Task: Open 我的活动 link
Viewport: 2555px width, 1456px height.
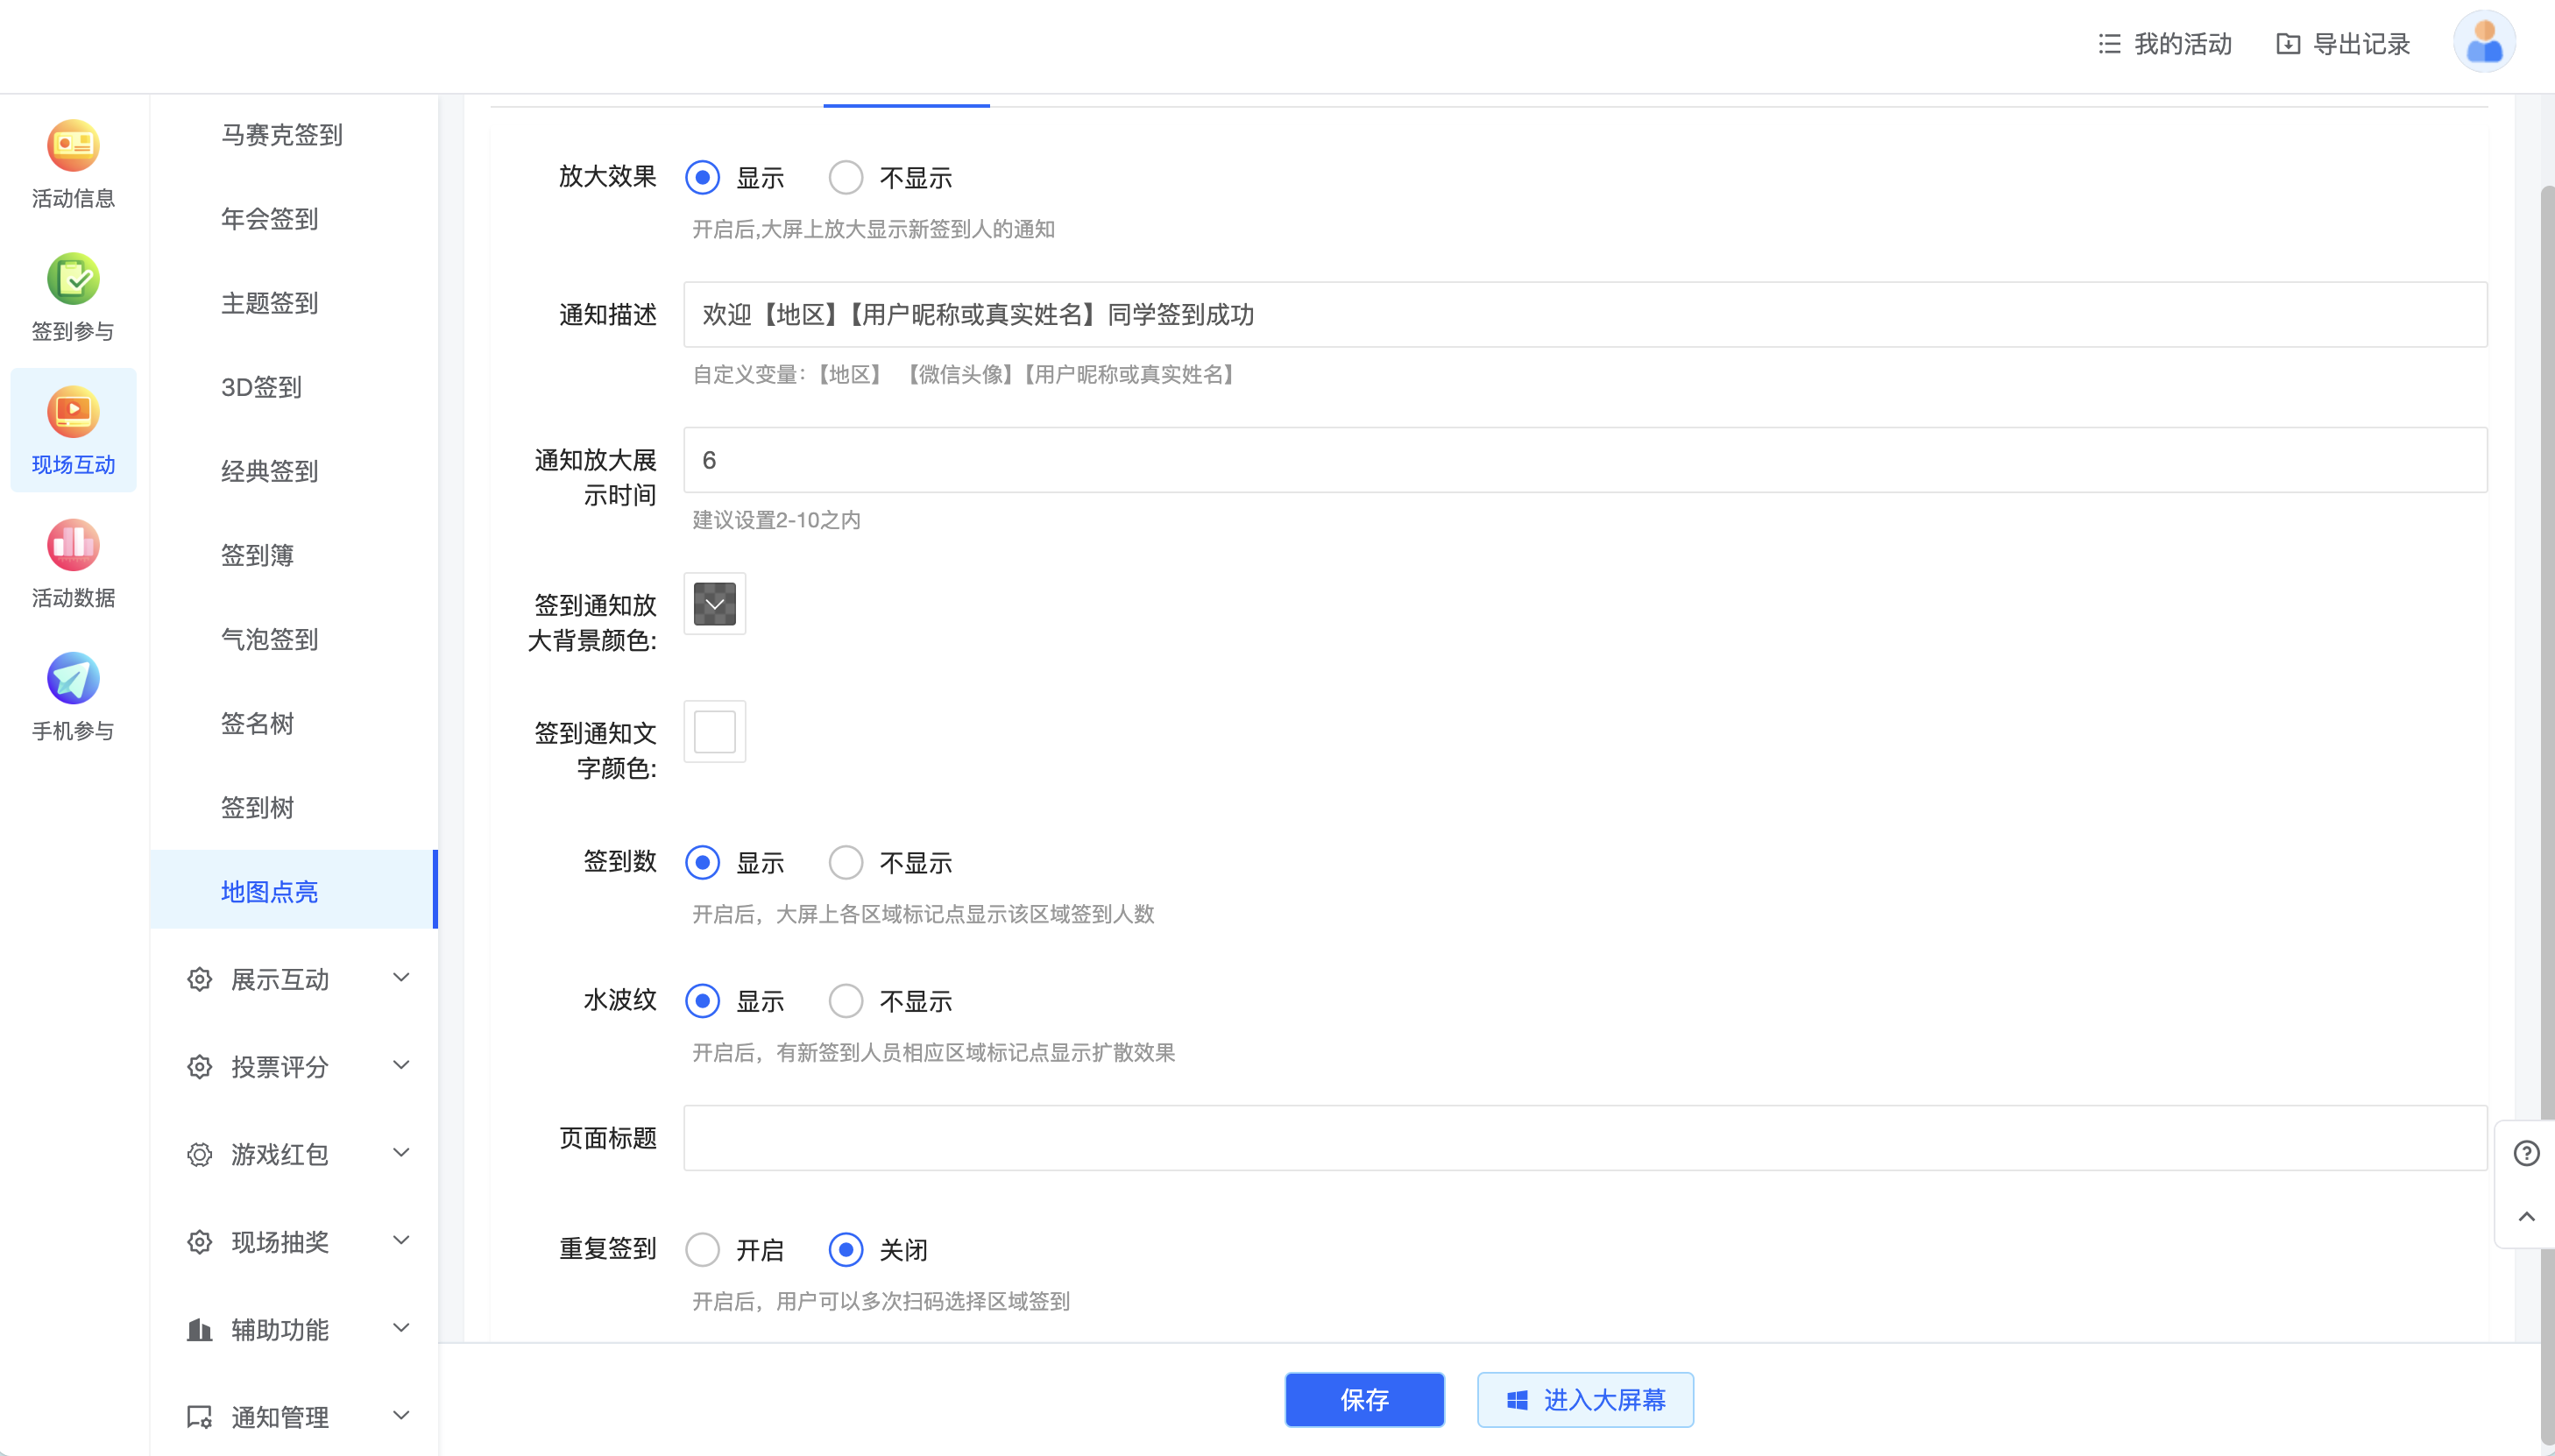Action: pyautogui.click(x=2165, y=44)
